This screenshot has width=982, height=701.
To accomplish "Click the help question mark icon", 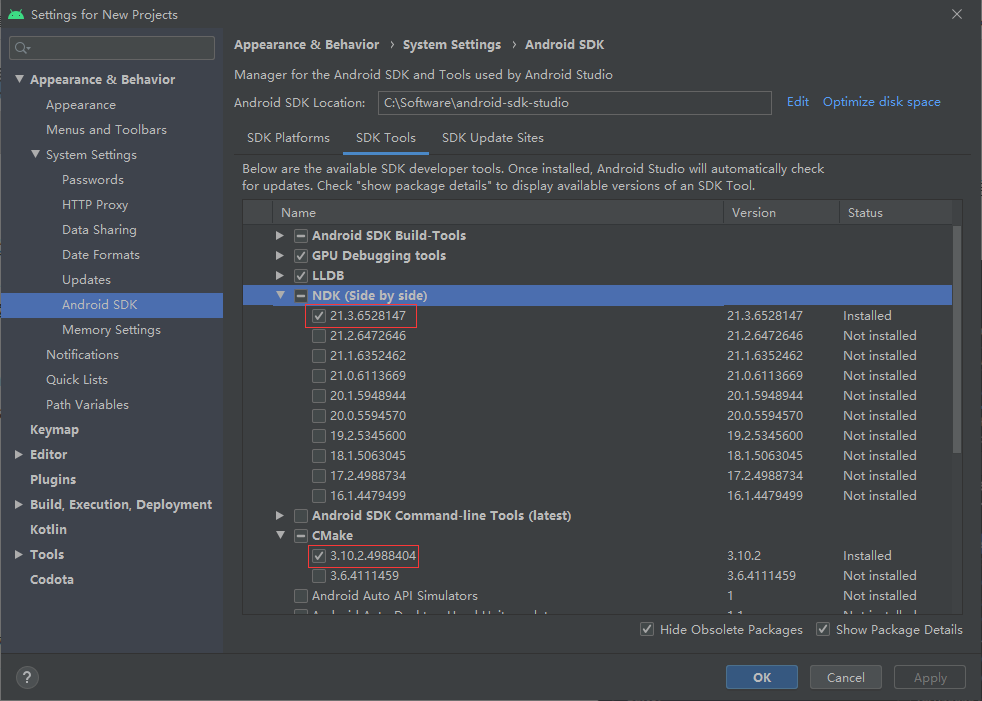I will pyautogui.click(x=26, y=677).
